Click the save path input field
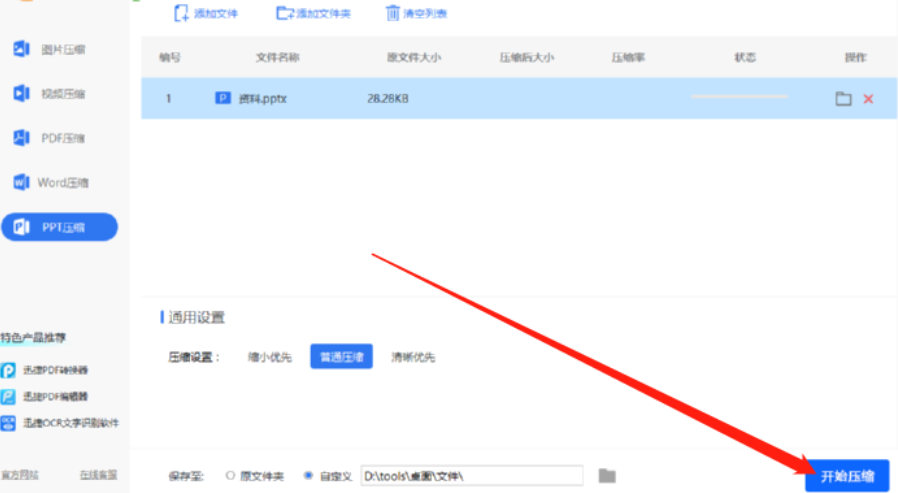The height and width of the screenshot is (493, 898). 472,476
